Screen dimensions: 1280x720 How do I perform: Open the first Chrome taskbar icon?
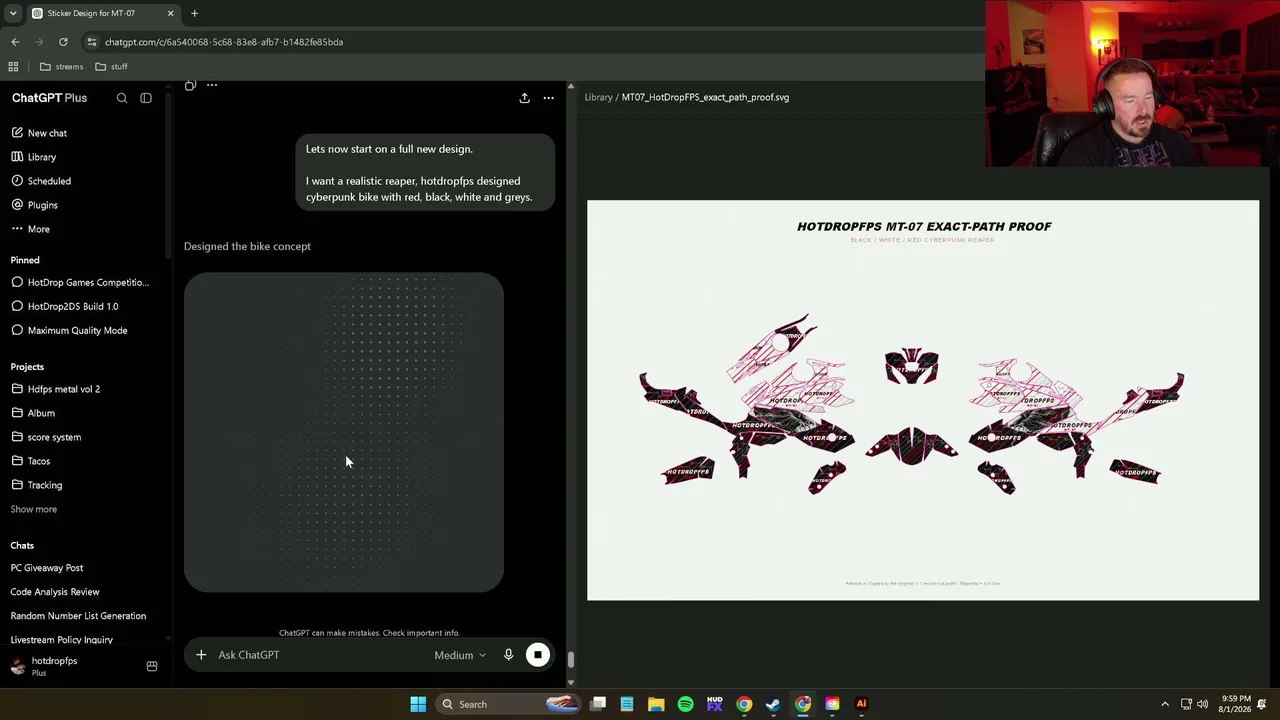pos(744,704)
